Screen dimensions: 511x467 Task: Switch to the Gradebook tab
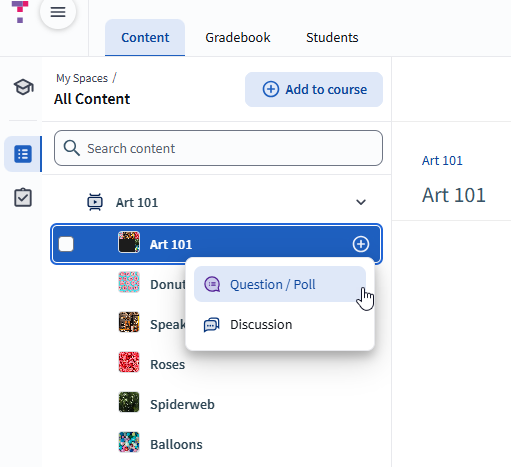pos(238,37)
